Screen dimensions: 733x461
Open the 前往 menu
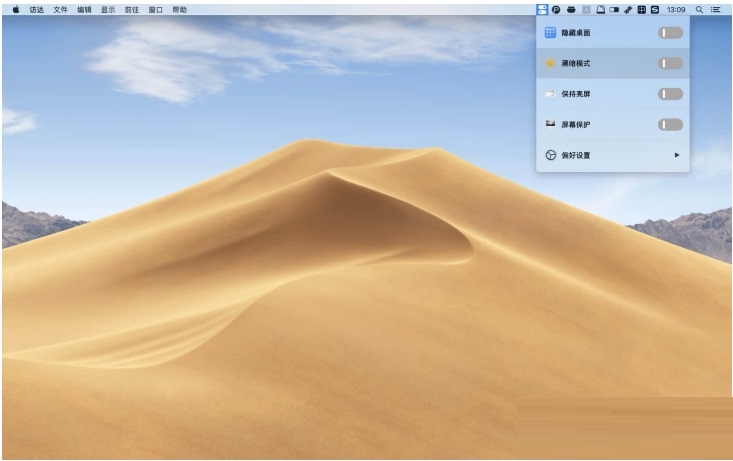pos(132,10)
